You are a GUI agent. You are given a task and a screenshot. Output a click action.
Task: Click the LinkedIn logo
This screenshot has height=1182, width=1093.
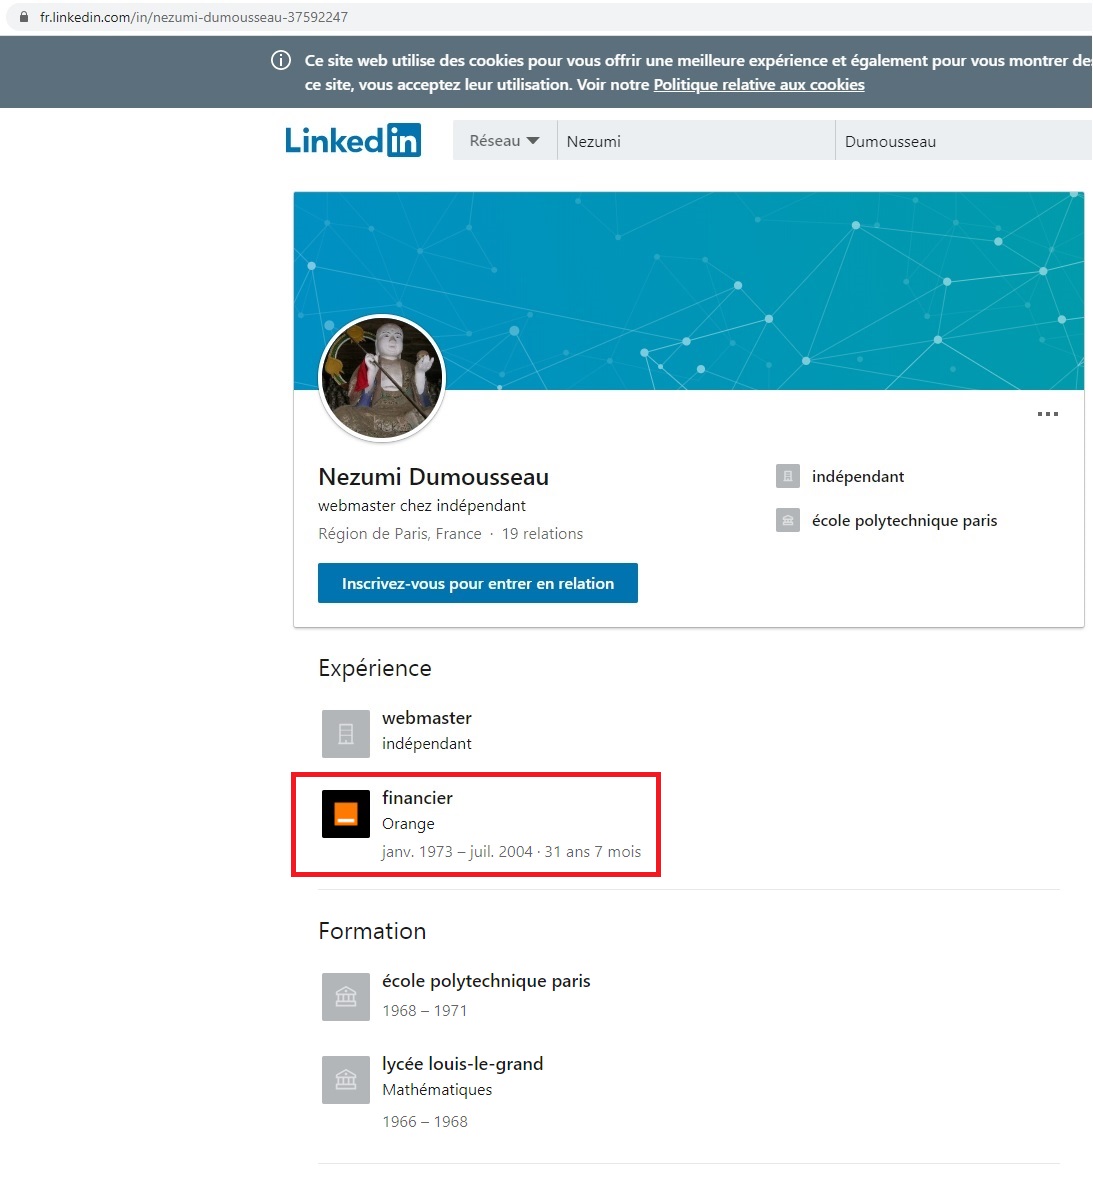(353, 140)
